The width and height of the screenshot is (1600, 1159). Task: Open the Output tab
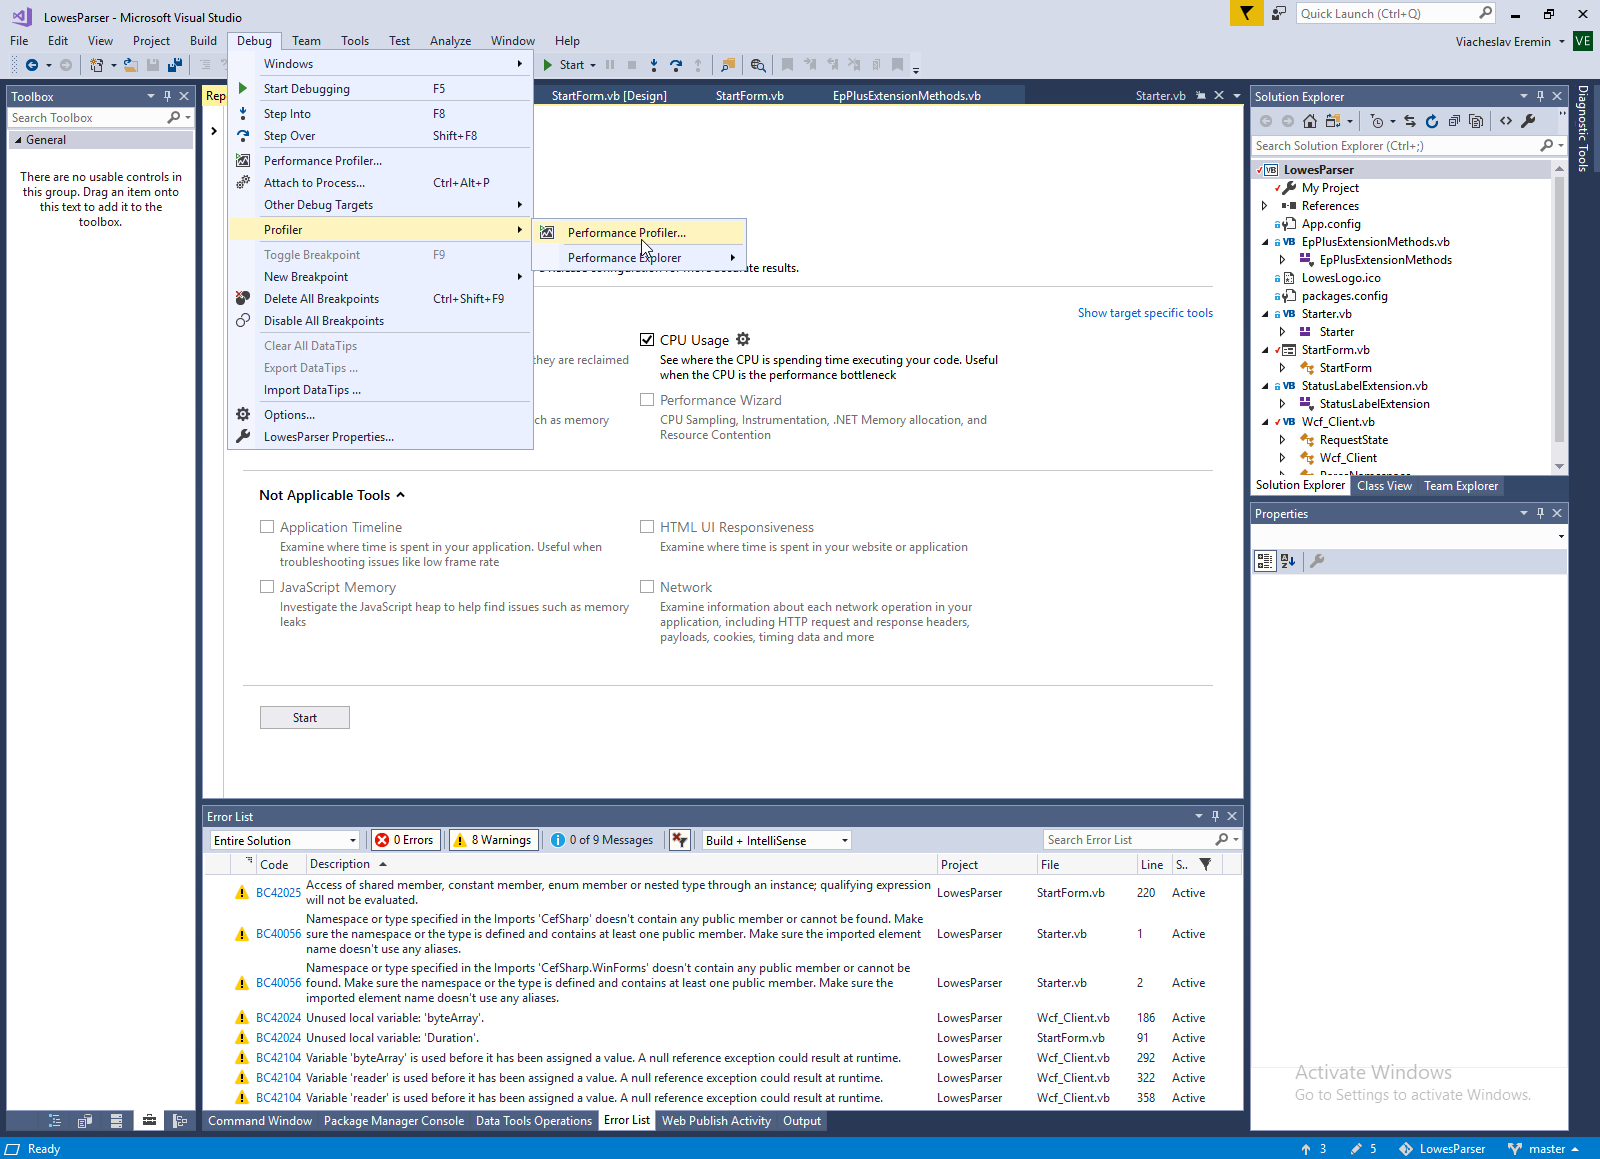coord(802,1121)
